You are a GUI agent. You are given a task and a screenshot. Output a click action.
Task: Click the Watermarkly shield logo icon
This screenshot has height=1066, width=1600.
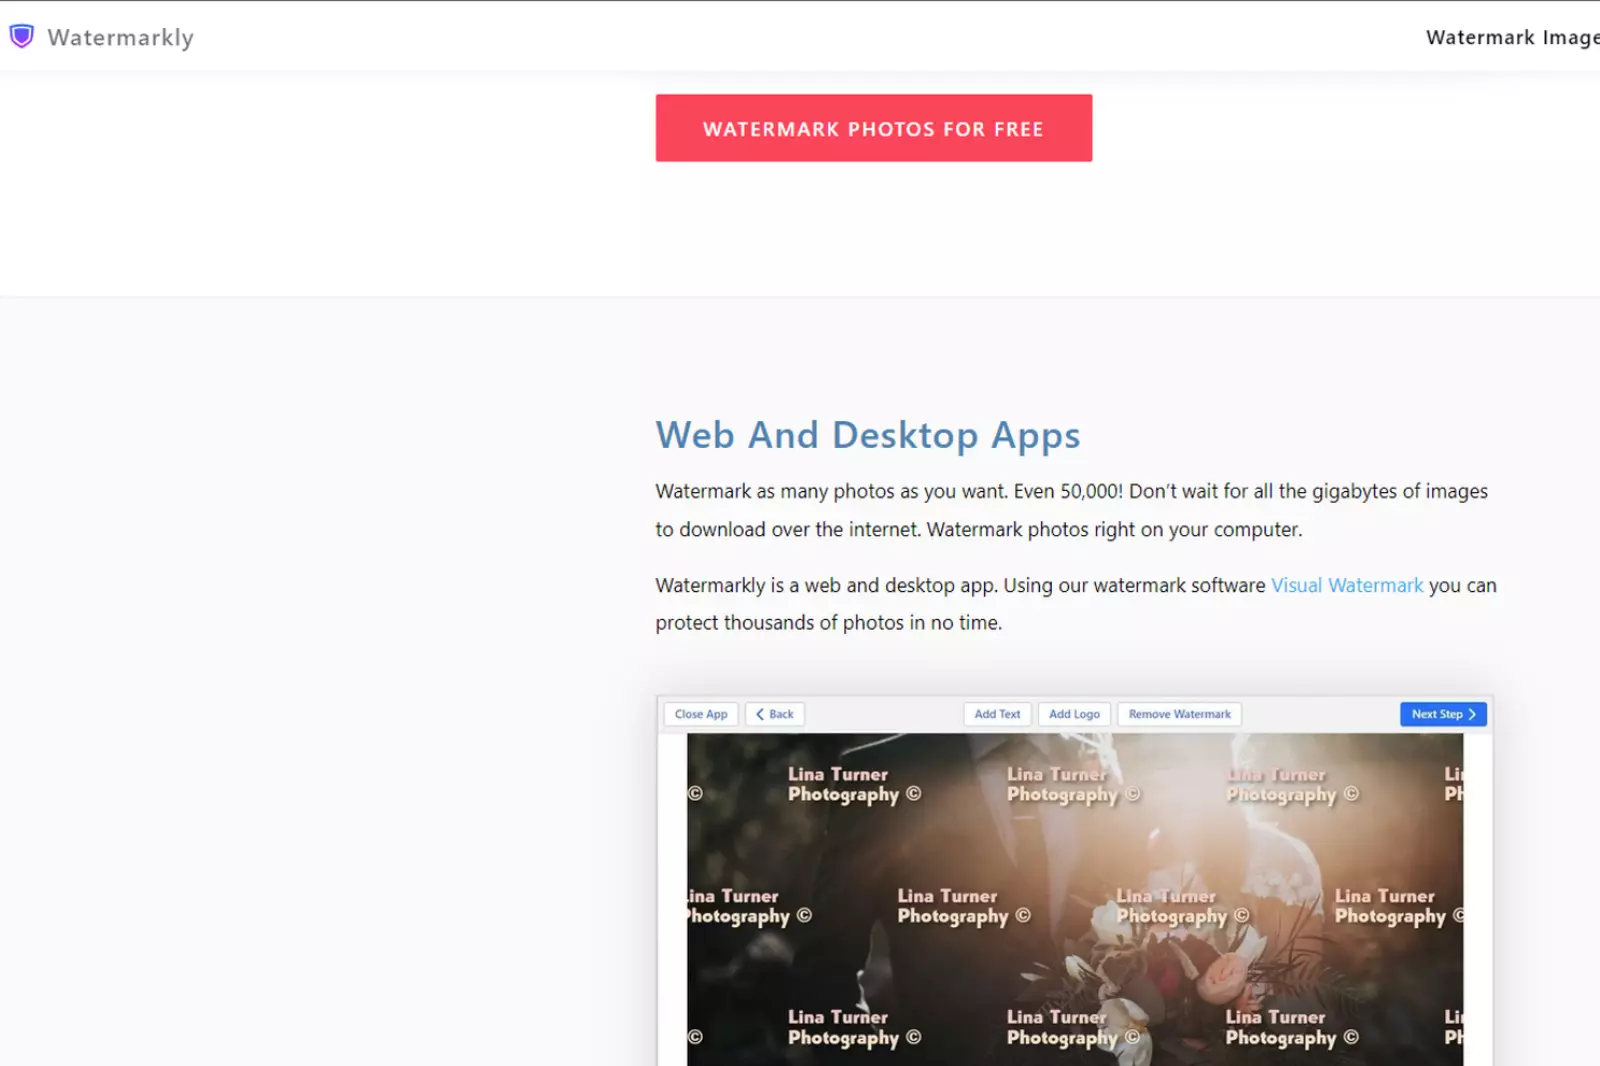tap(21, 34)
